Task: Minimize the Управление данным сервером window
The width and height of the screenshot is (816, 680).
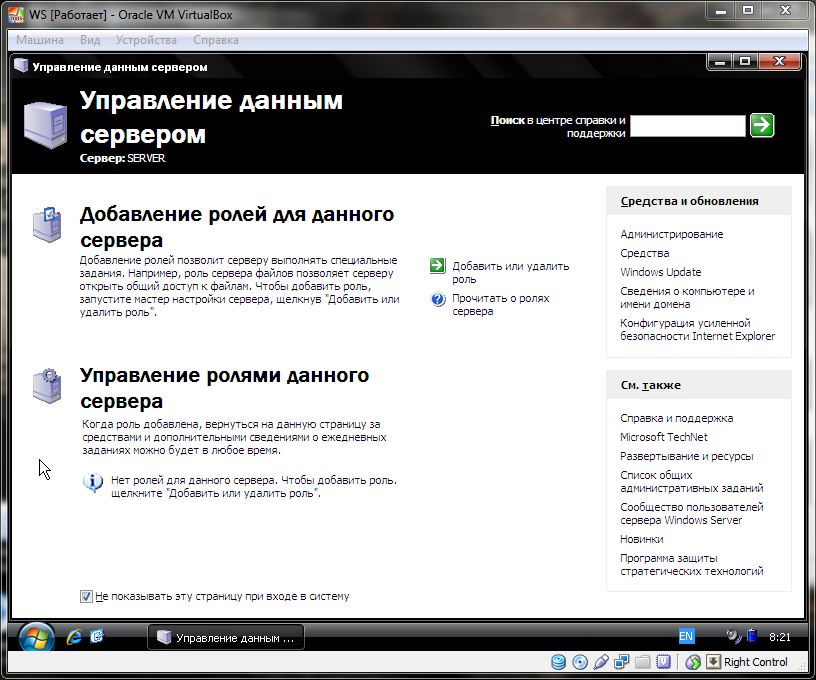Action: pos(720,62)
